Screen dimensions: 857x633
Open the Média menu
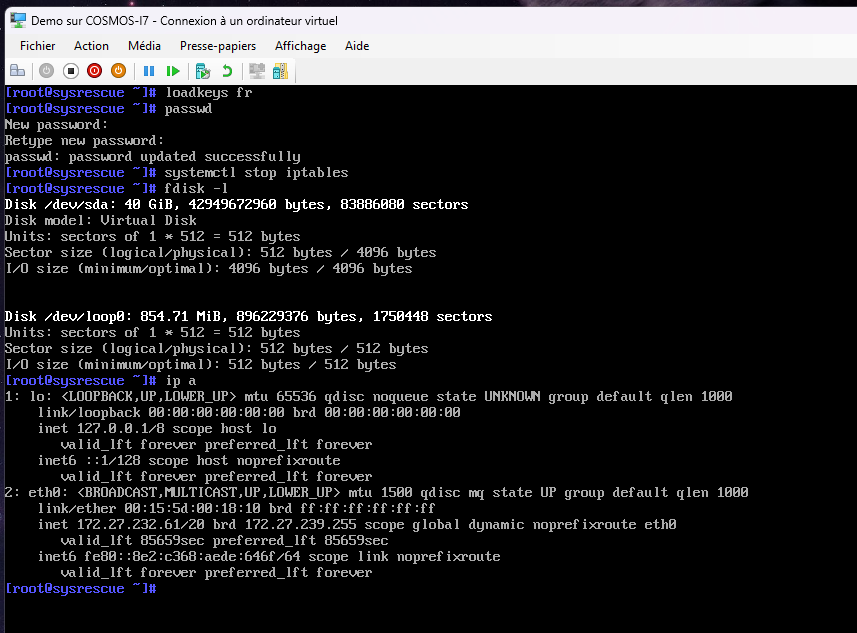[x=144, y=46]
